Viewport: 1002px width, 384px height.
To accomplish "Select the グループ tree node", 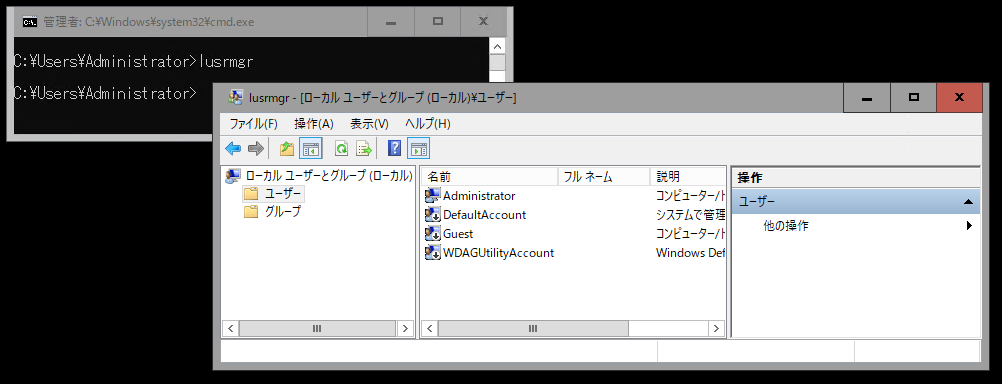I will [x=282, y=212].
